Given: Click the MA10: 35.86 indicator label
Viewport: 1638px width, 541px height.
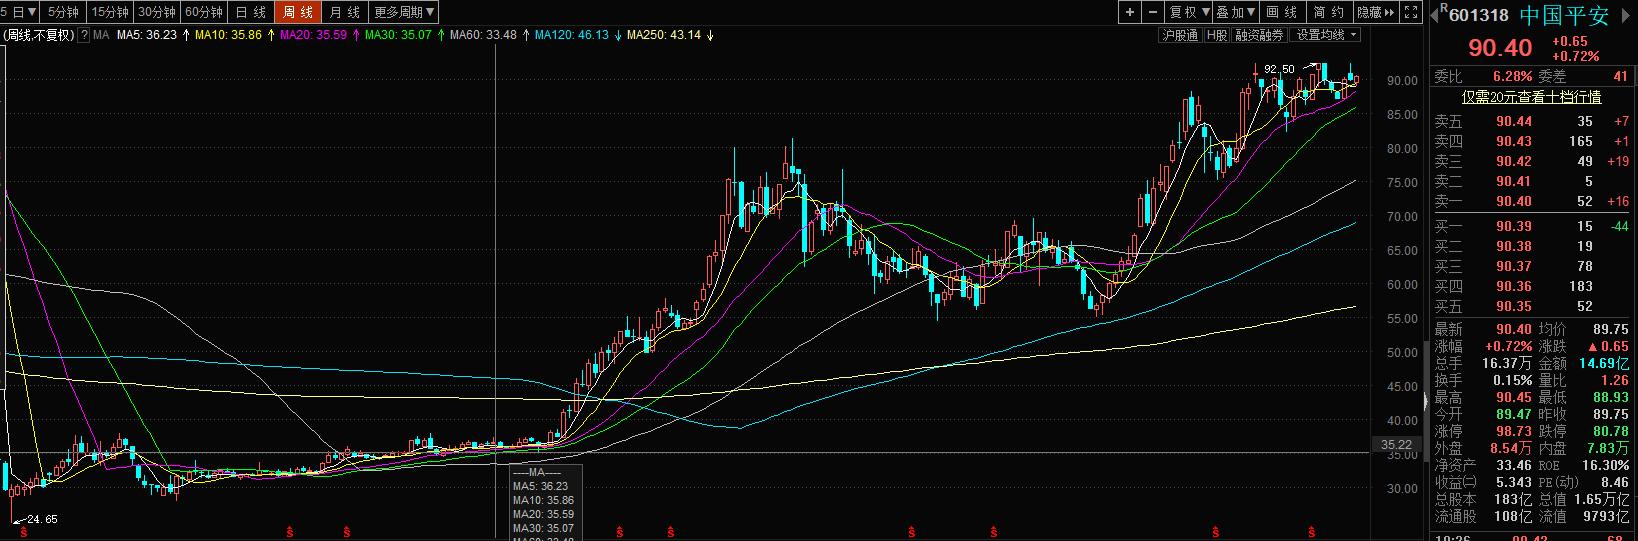Looking at the screenshot, I should (228, 35).
